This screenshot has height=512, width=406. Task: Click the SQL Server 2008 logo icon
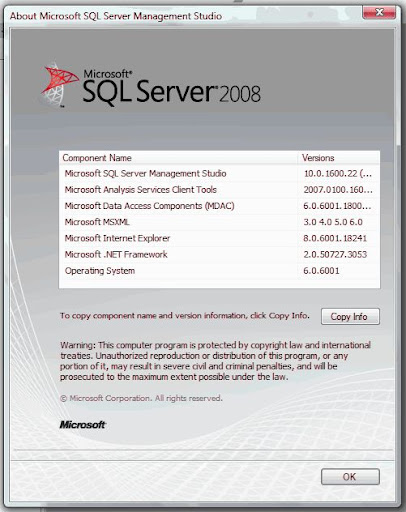point(60,85)
